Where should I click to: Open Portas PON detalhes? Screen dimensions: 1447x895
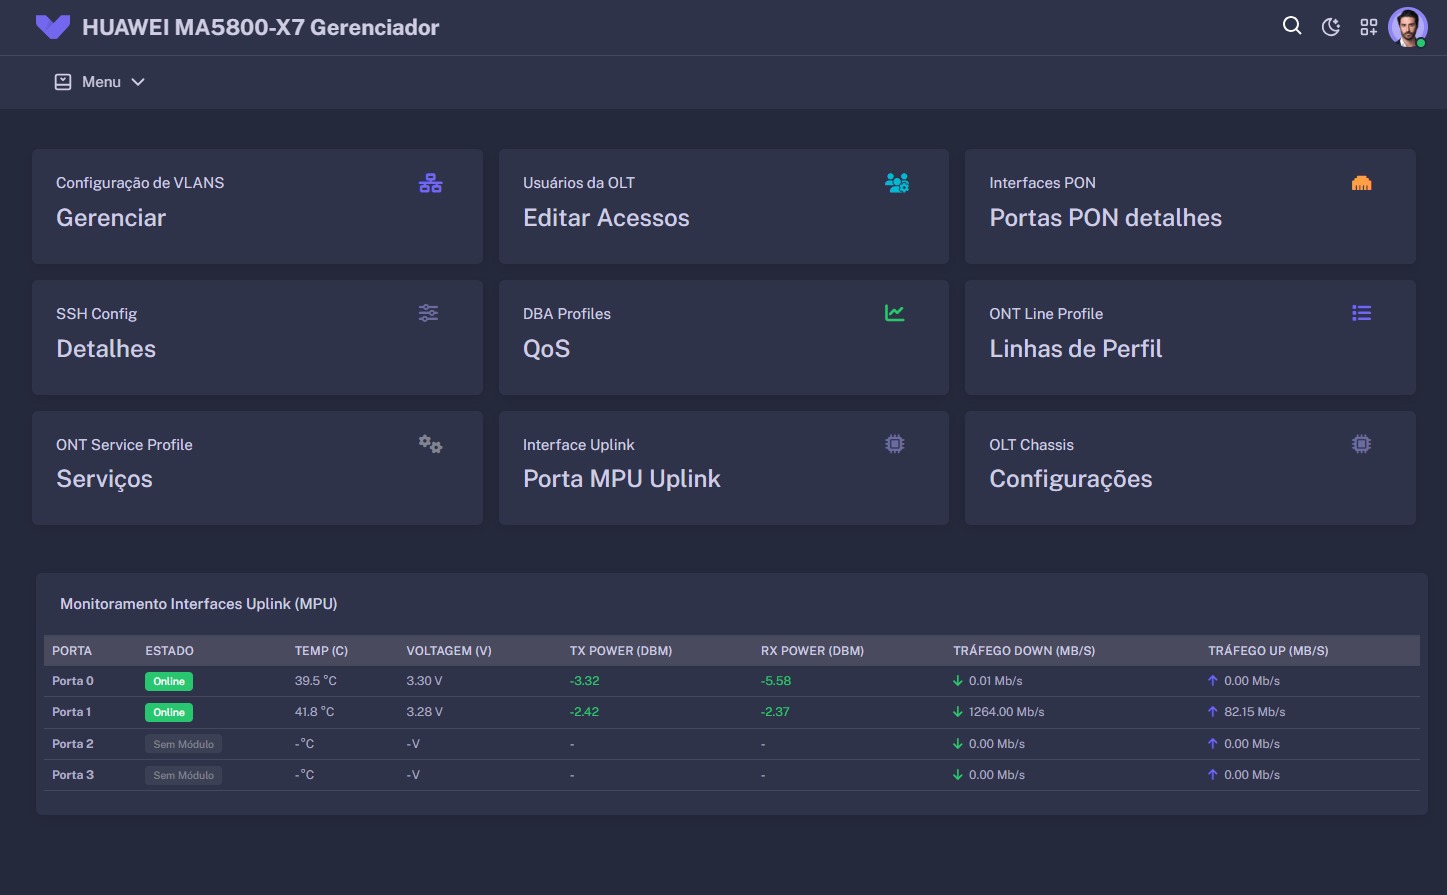[1105, 218]
